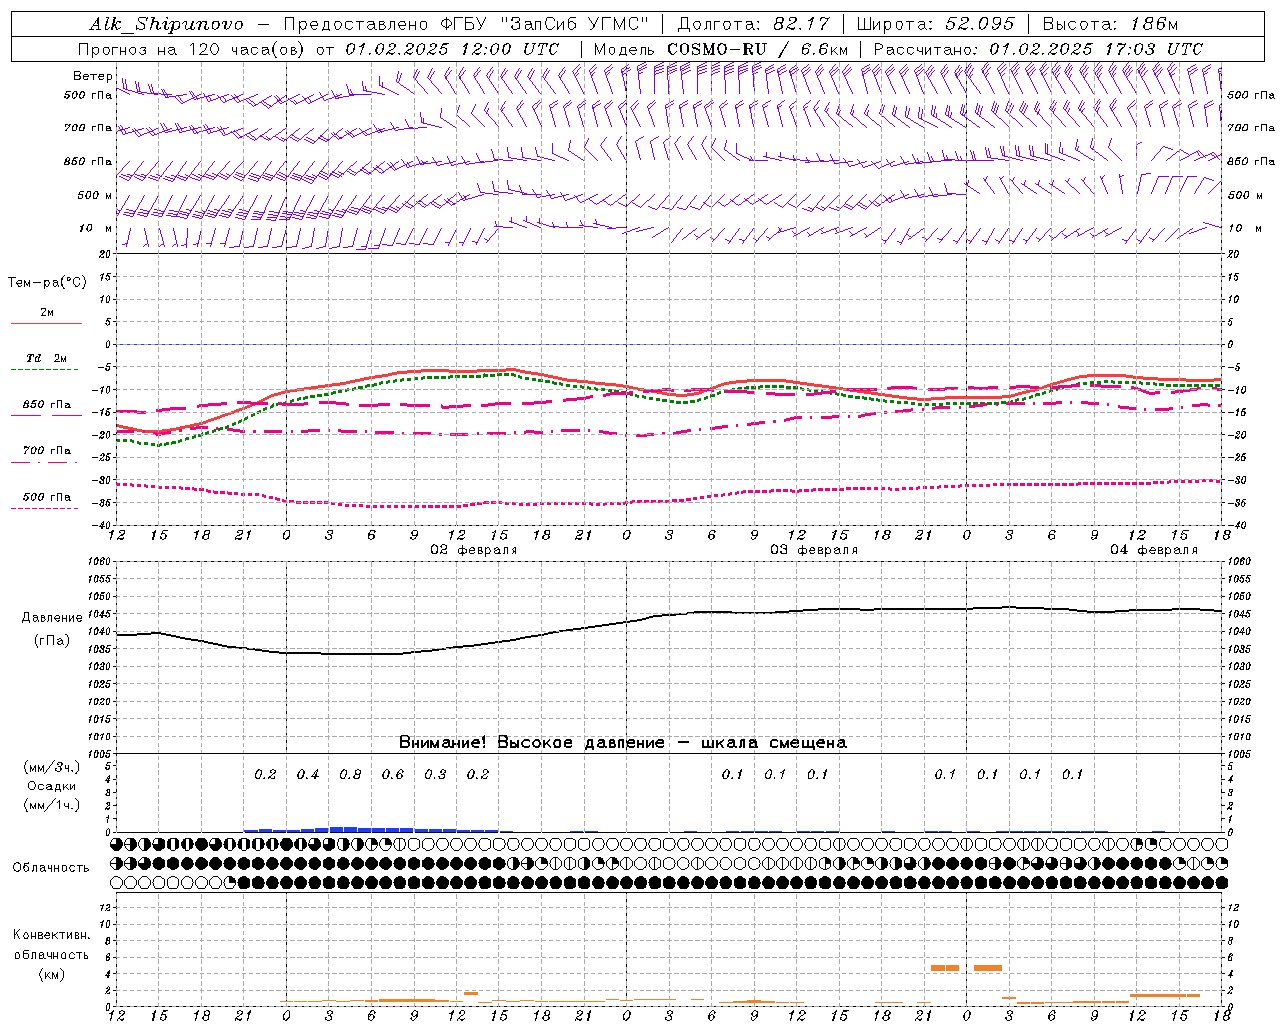Click the date label 02 февраля
Screen dimensions: 1280x1024
click(474, 550)
